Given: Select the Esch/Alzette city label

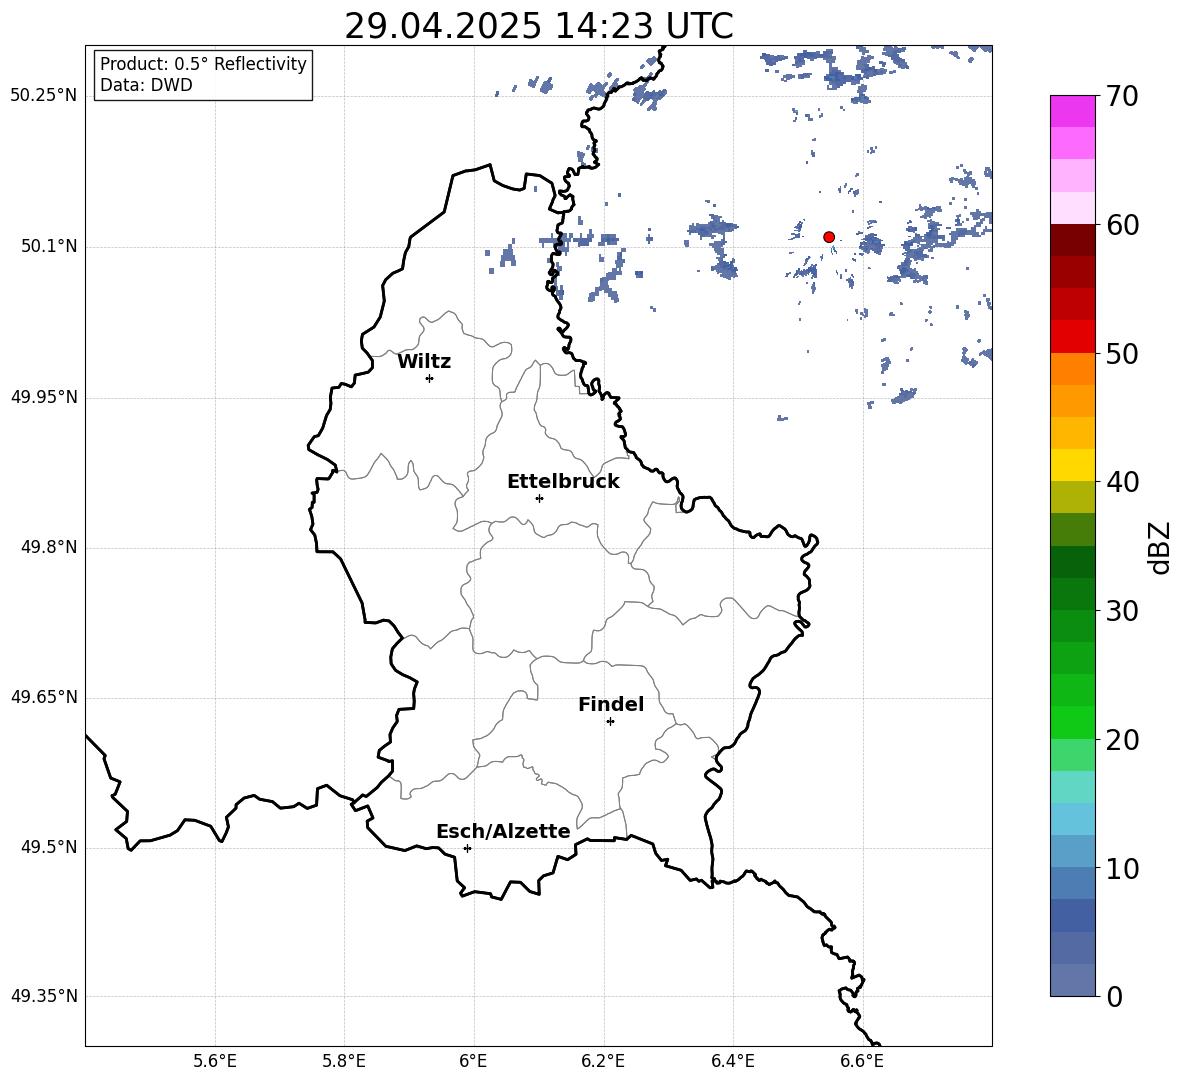Looking at the screenshot, I should [503, 831].
